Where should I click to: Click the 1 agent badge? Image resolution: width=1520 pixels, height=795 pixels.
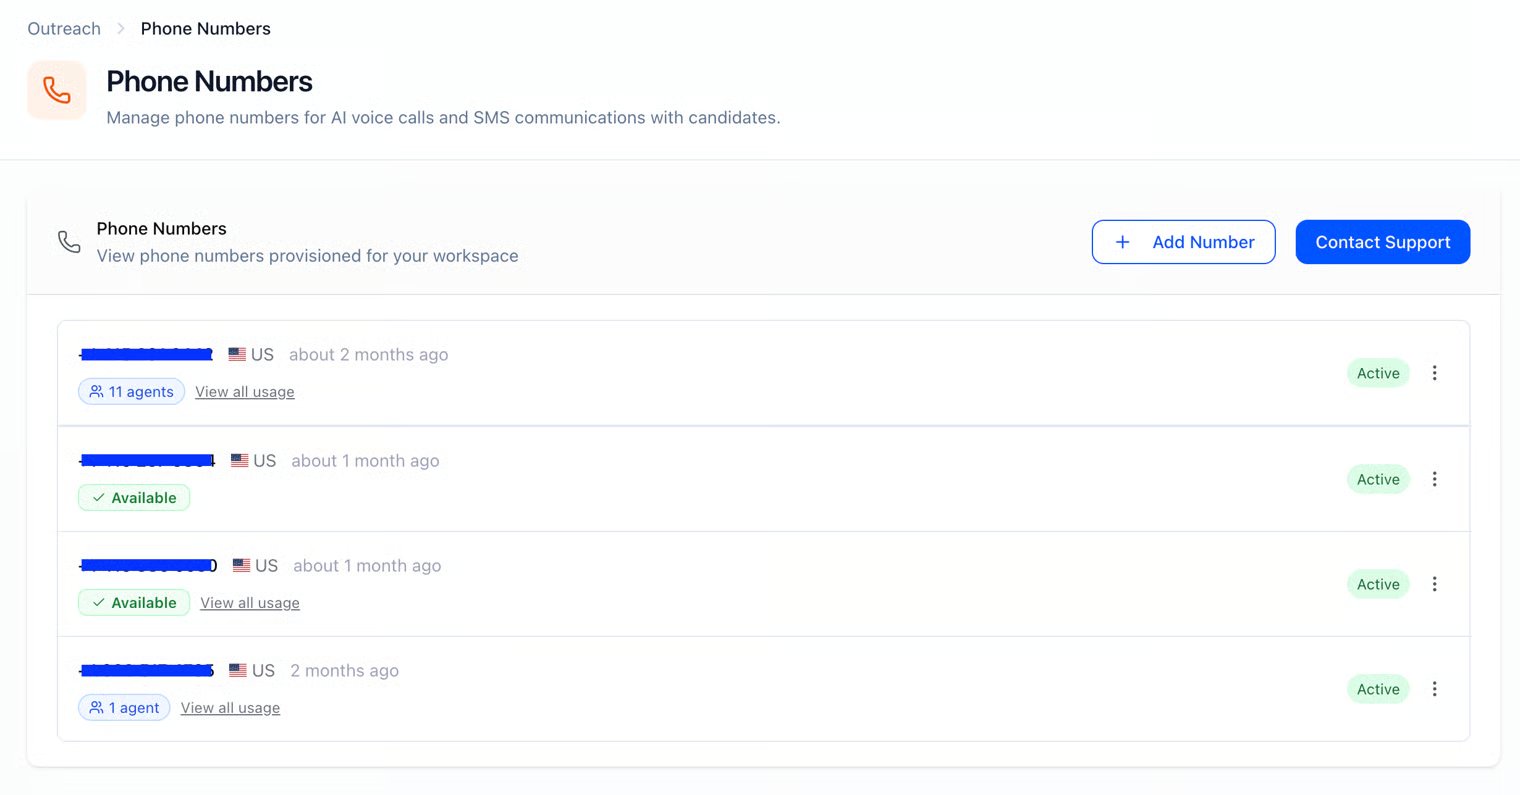click(x=124, y=708)
